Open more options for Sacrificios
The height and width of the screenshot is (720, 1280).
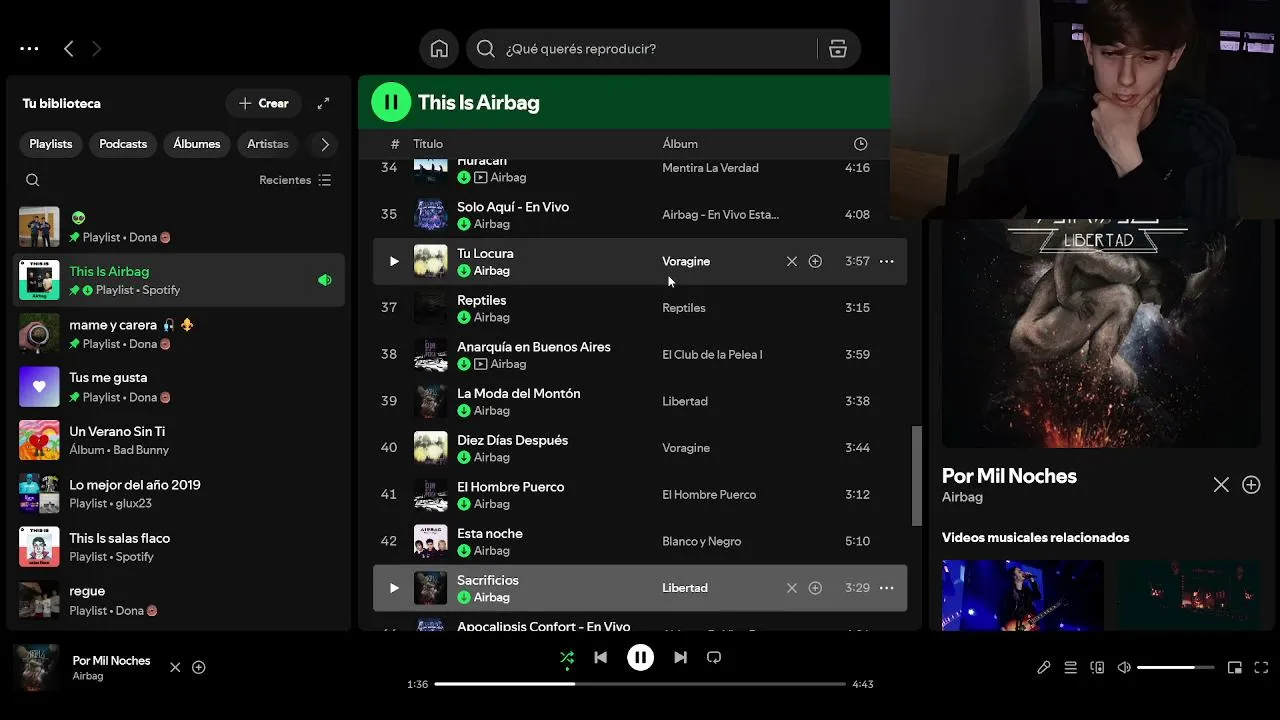tap(886, 588)
